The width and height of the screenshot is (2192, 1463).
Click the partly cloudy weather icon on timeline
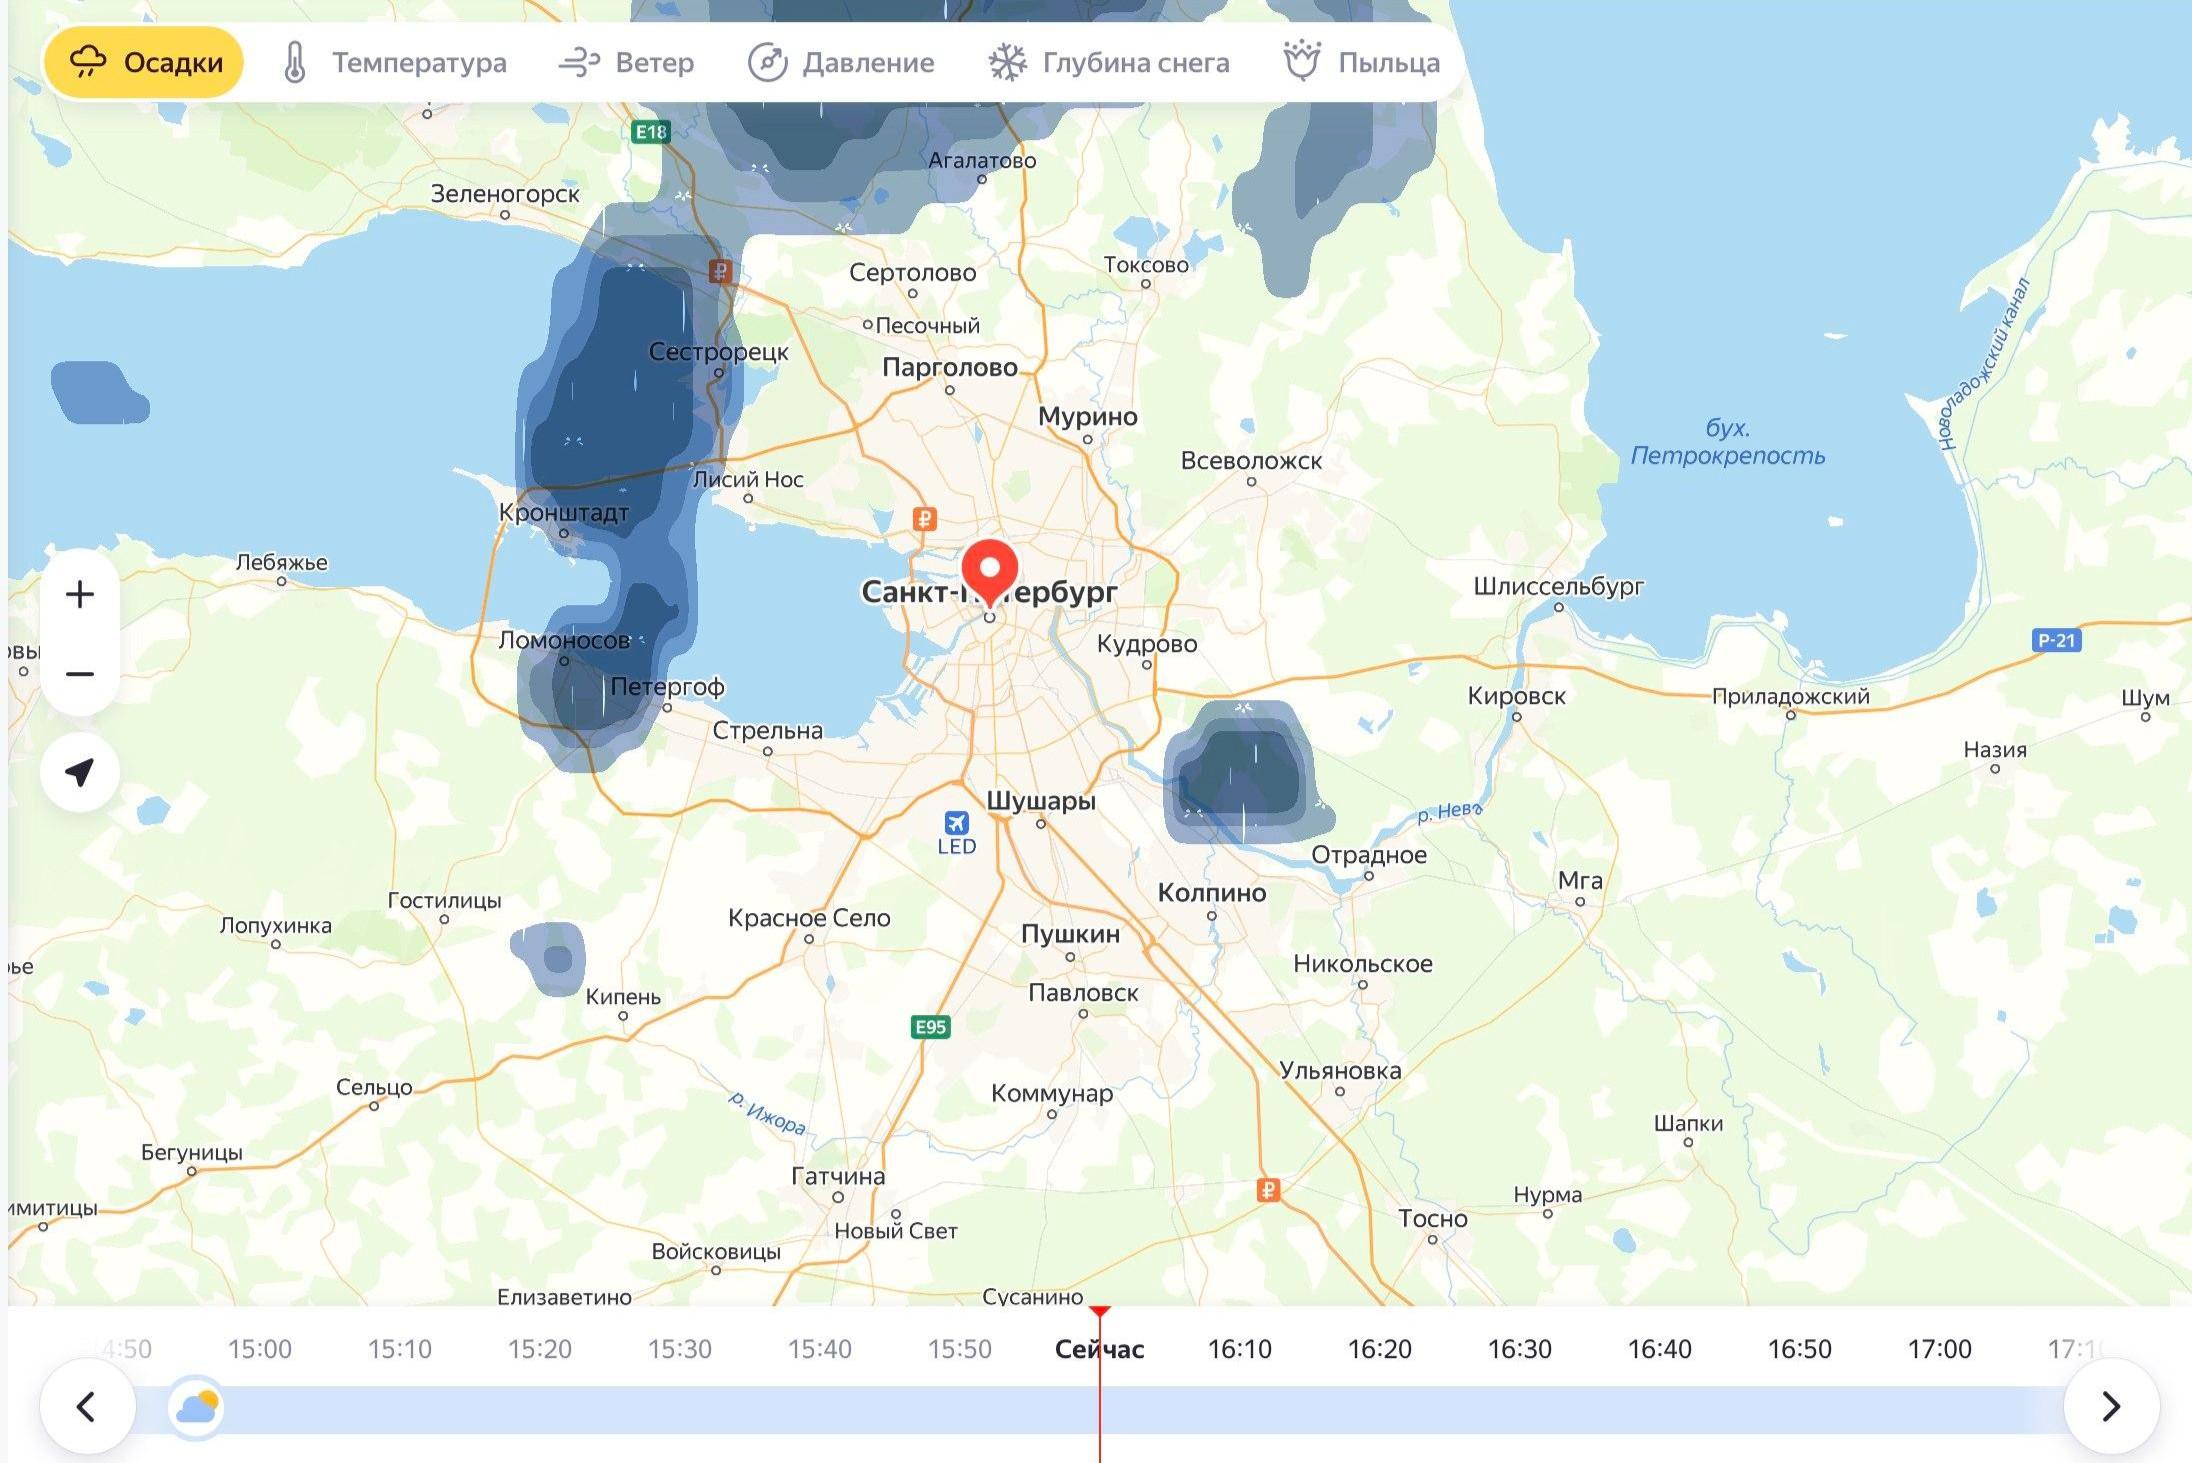pos(196,1407)
